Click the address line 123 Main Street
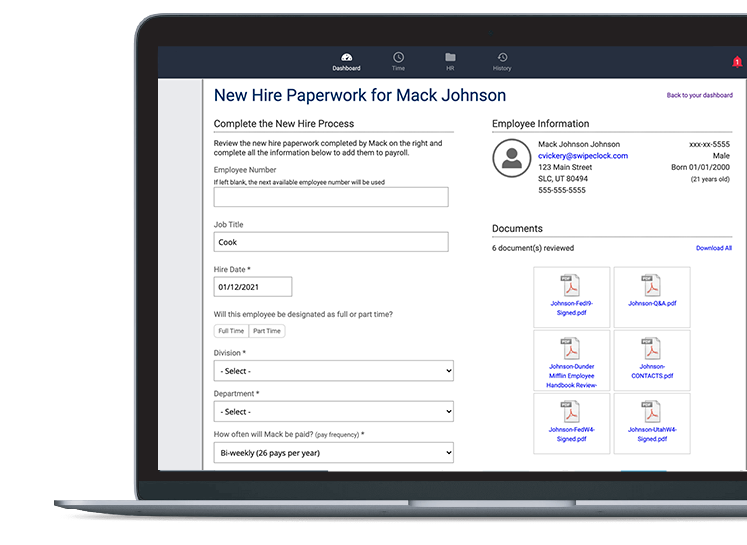 pyautogui.click(x=565, y=167)
